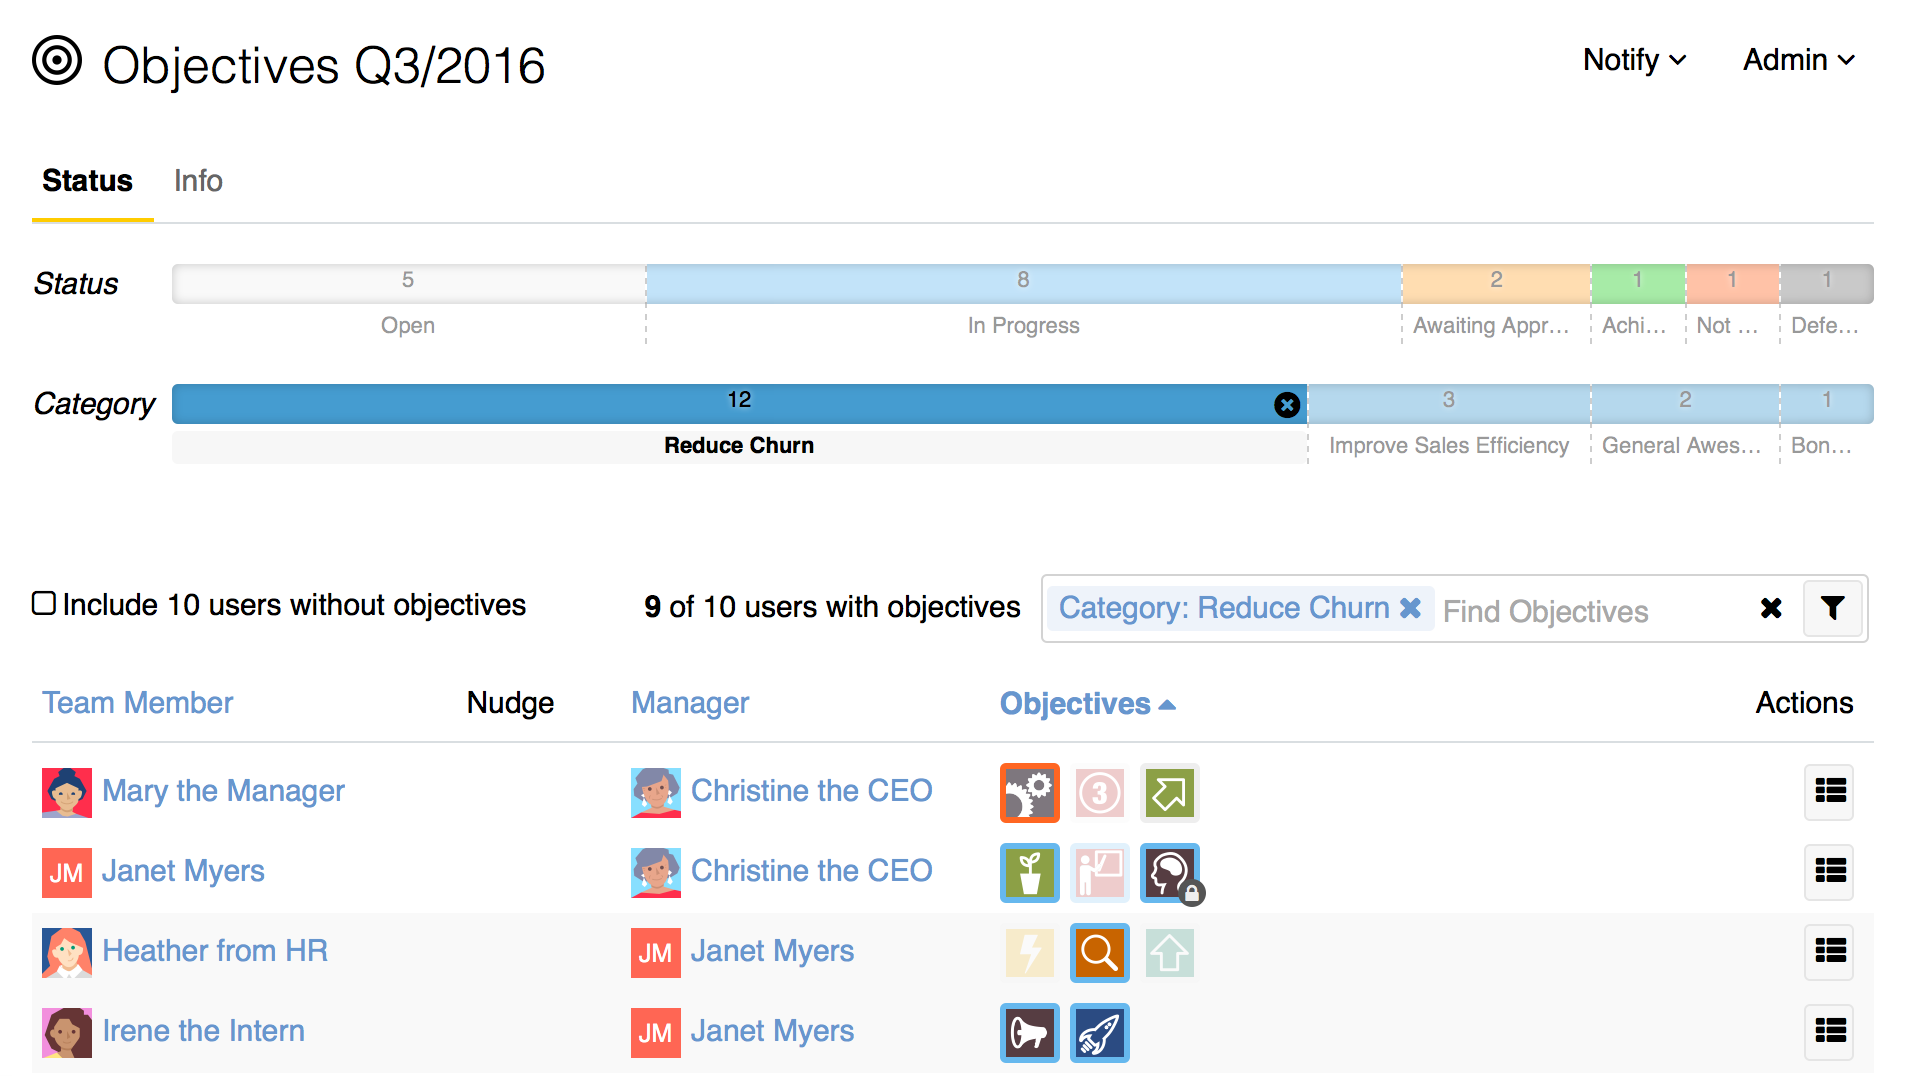
Task: Remove the Category: Reduce Churn filter tag
Action: point(1410,608)
